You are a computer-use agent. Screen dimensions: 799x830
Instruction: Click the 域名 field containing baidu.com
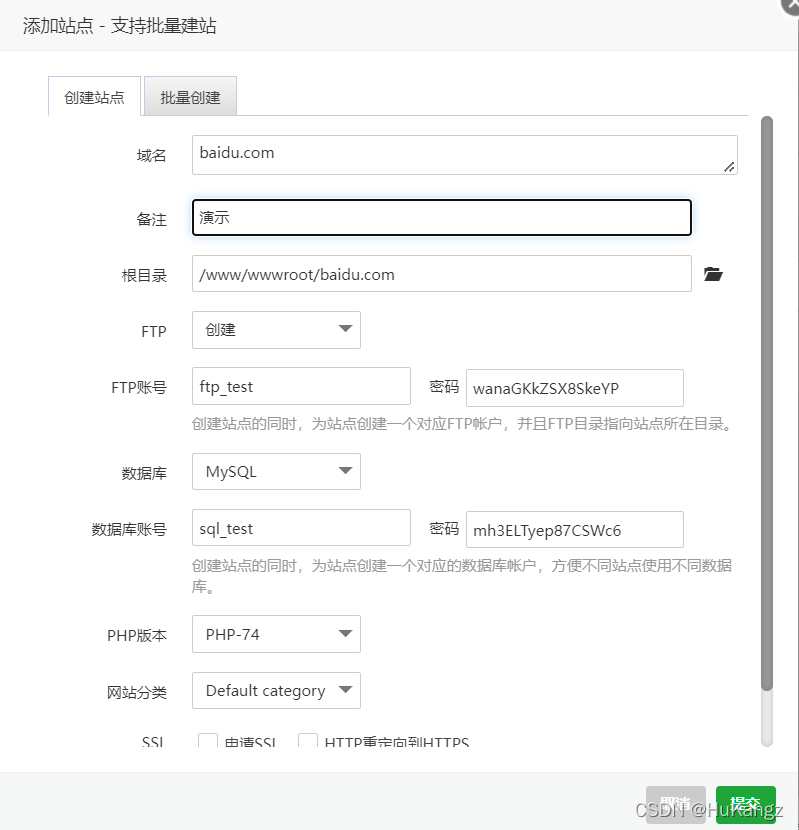pyautogui.click(x=464, y=155)
